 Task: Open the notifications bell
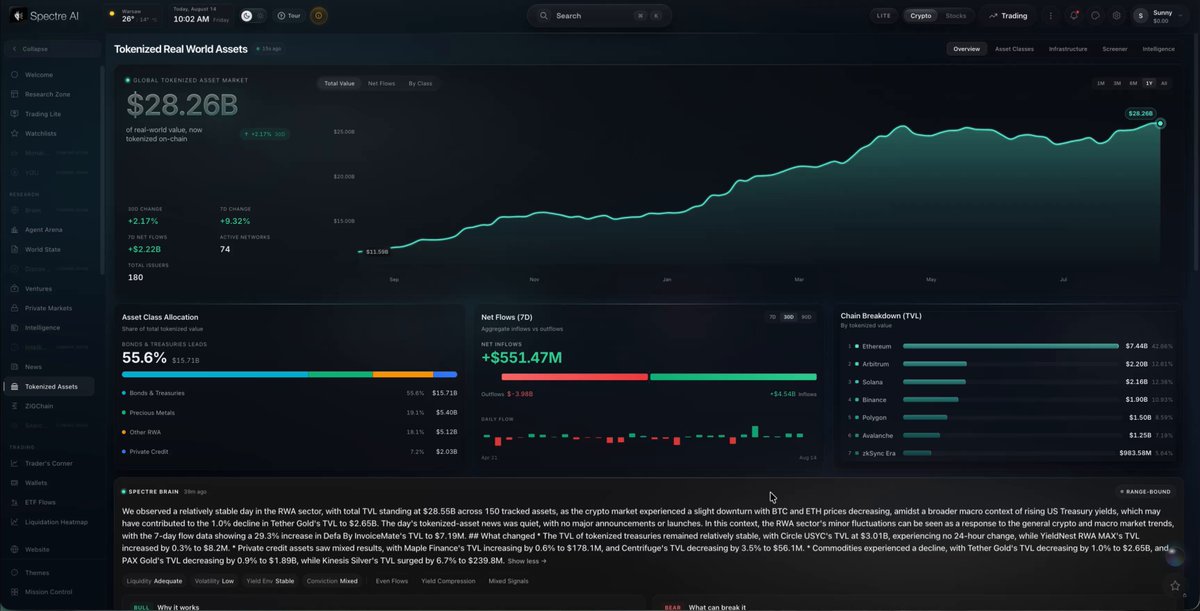click(1074, 16)
